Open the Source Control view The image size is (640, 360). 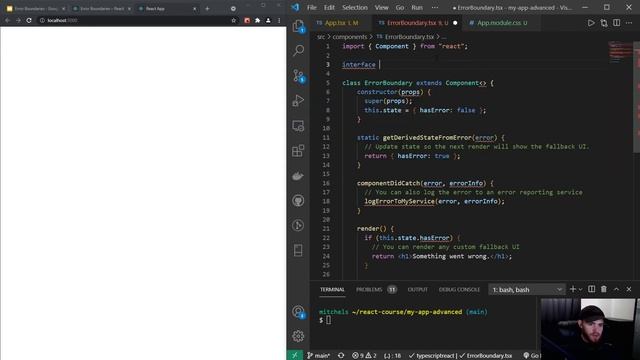[298, 76]
